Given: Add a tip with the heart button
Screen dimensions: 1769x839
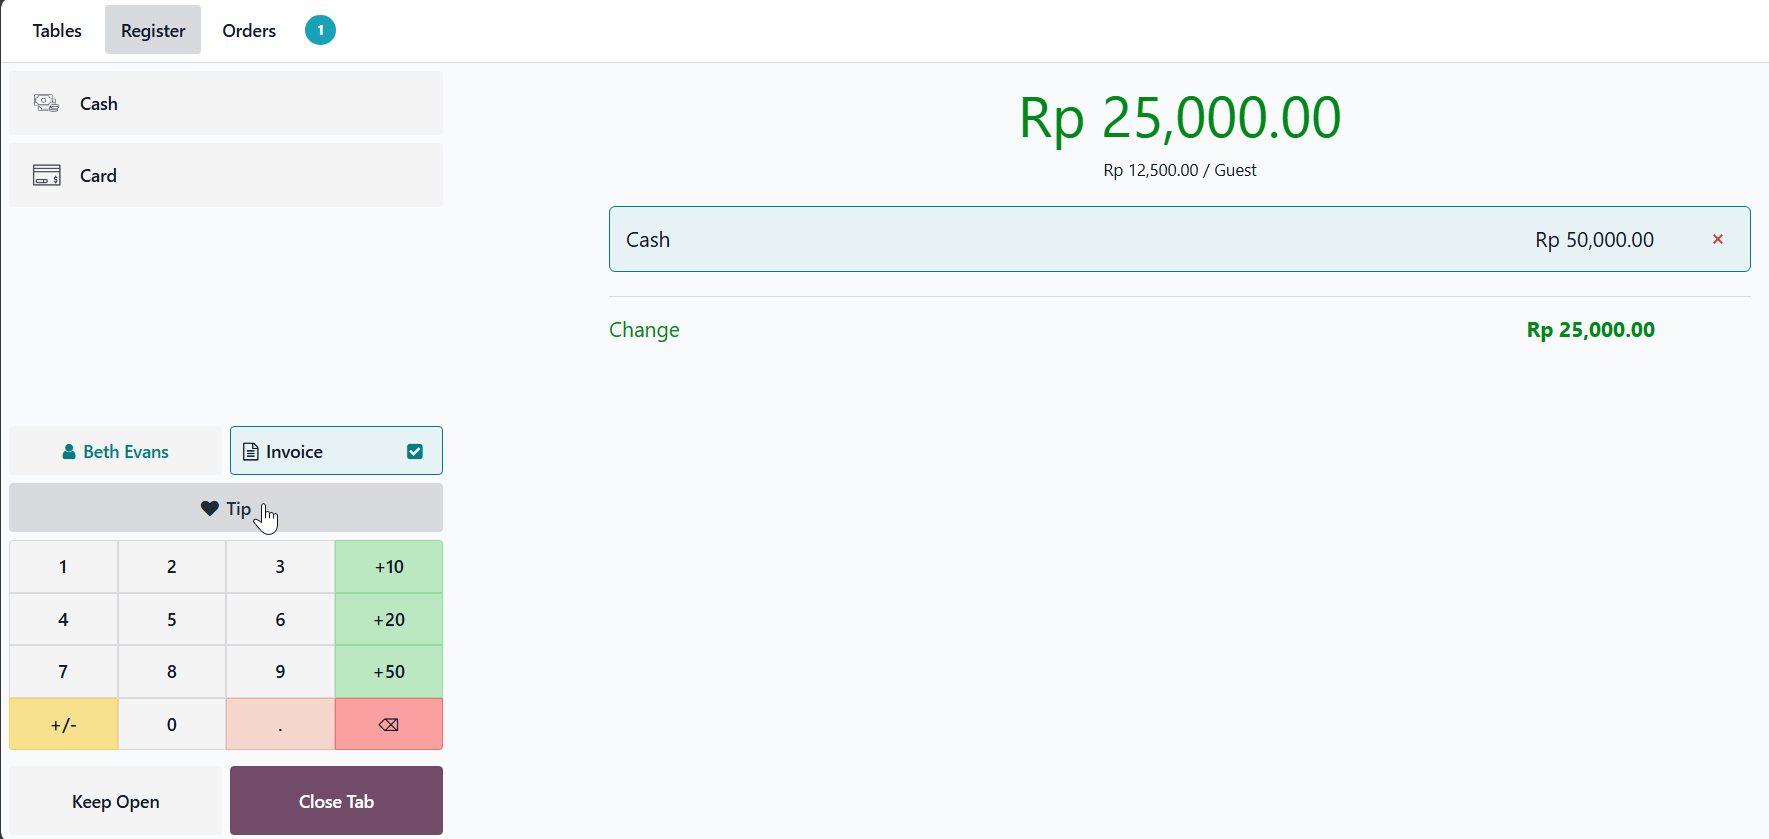Looking at the screenshot, I should pos(225,508).
